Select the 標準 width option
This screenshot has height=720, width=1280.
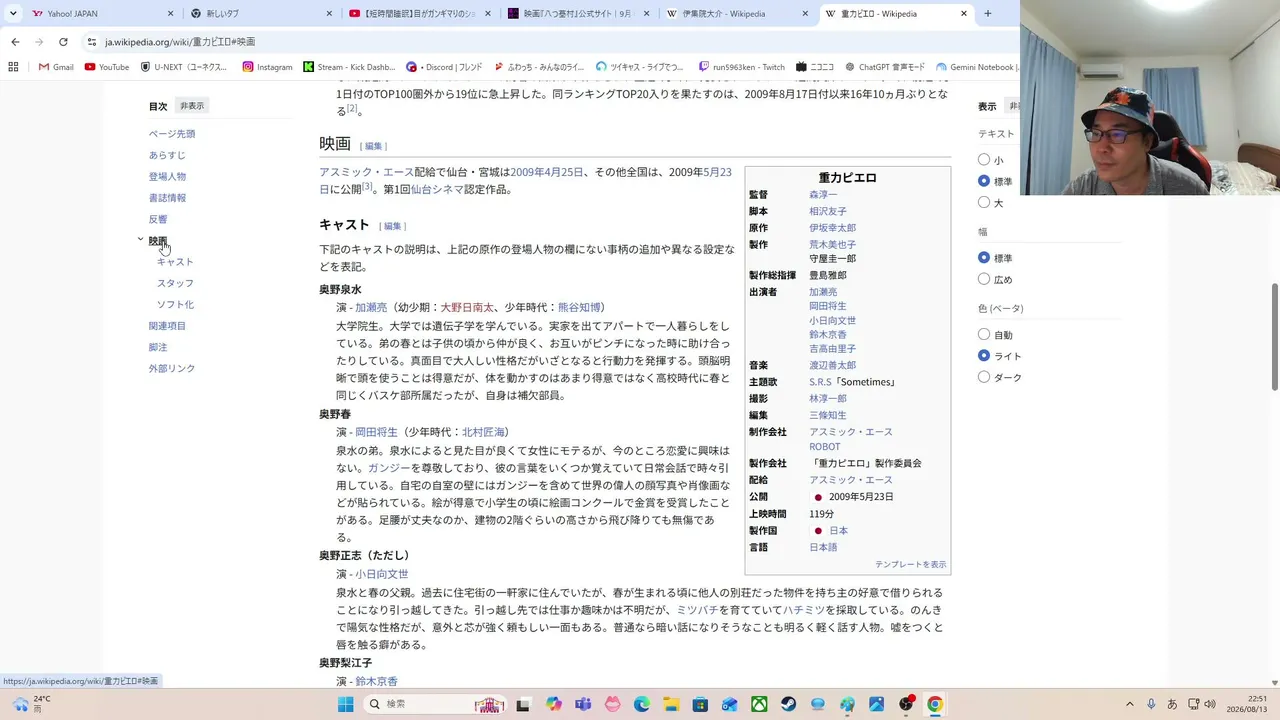coord(984,258)
